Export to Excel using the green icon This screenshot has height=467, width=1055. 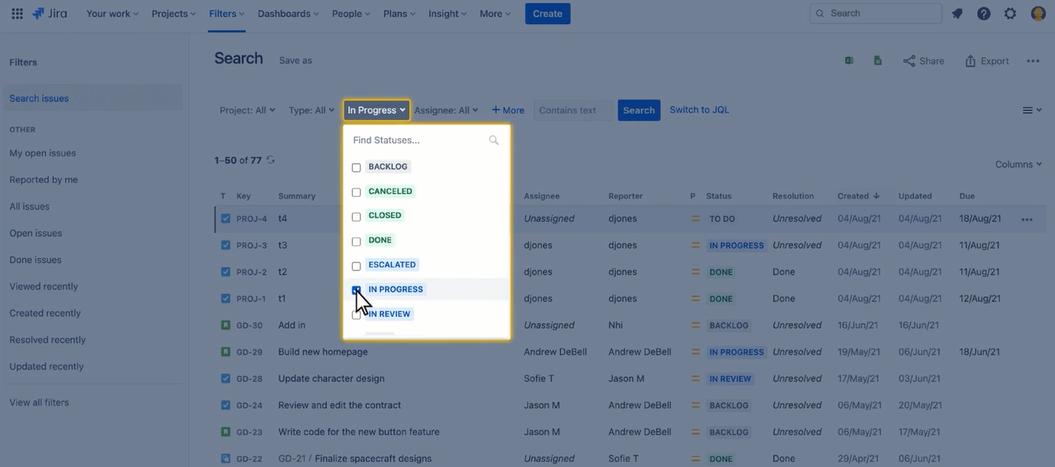coord(849,61)
